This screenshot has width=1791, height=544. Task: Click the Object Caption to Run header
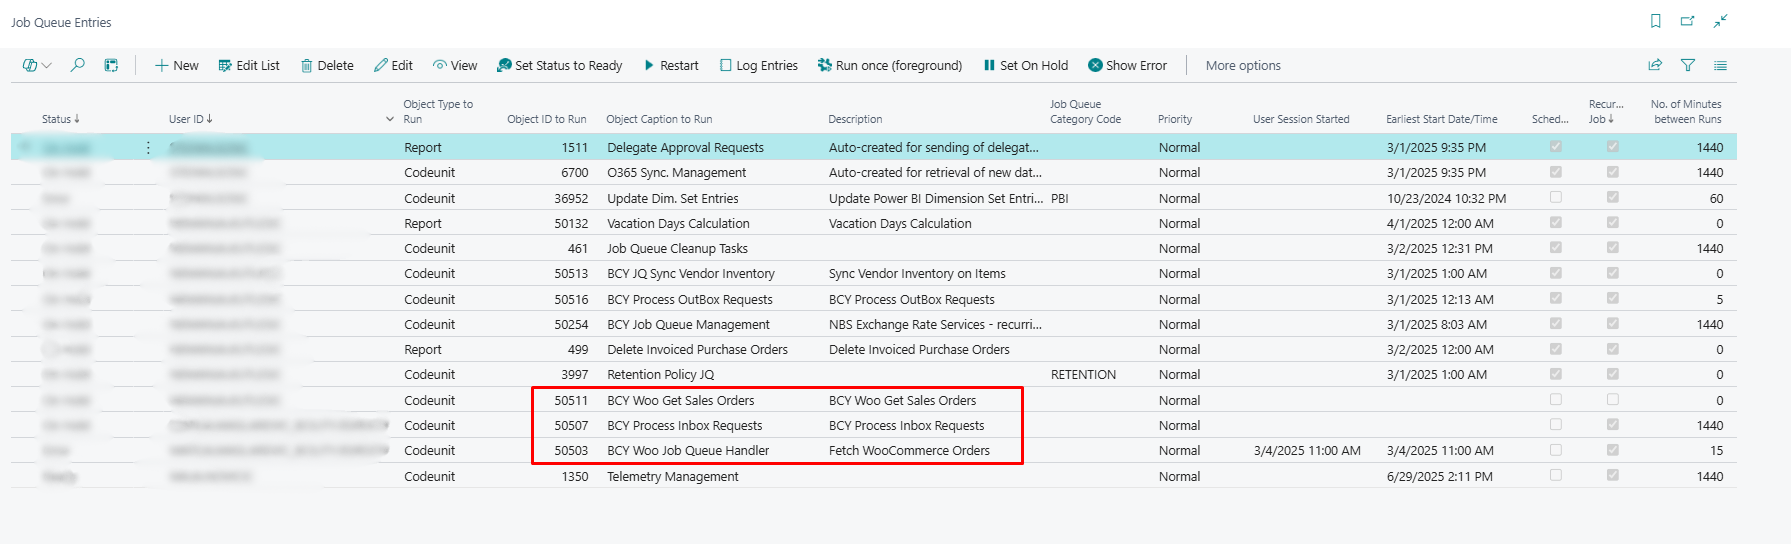tap(659, 119)
